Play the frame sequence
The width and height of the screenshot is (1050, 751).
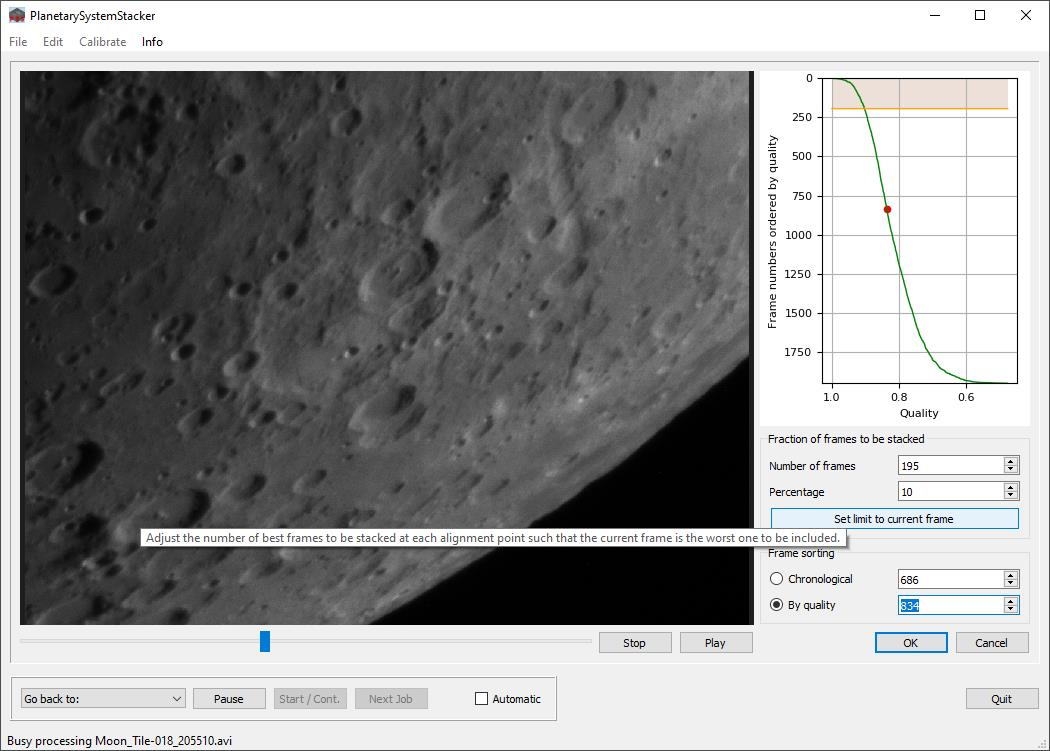tap(716, 643)
